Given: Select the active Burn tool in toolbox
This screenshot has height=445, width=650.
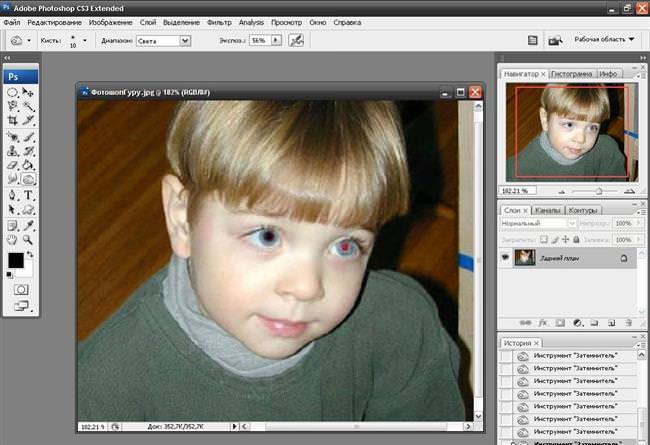Looking at the screenshot, I should coord(28,179).
